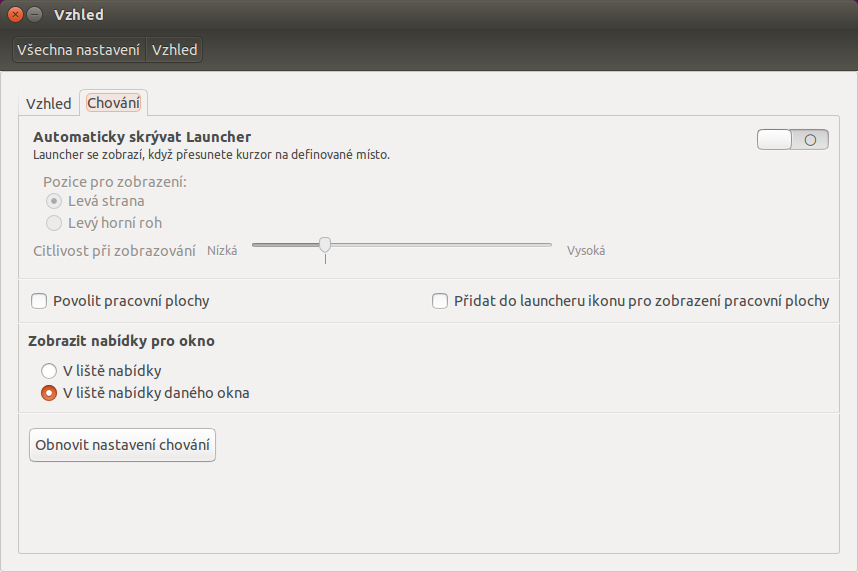
Task: Choose the Levý horní roh radio option
Action: coord(54,223)
